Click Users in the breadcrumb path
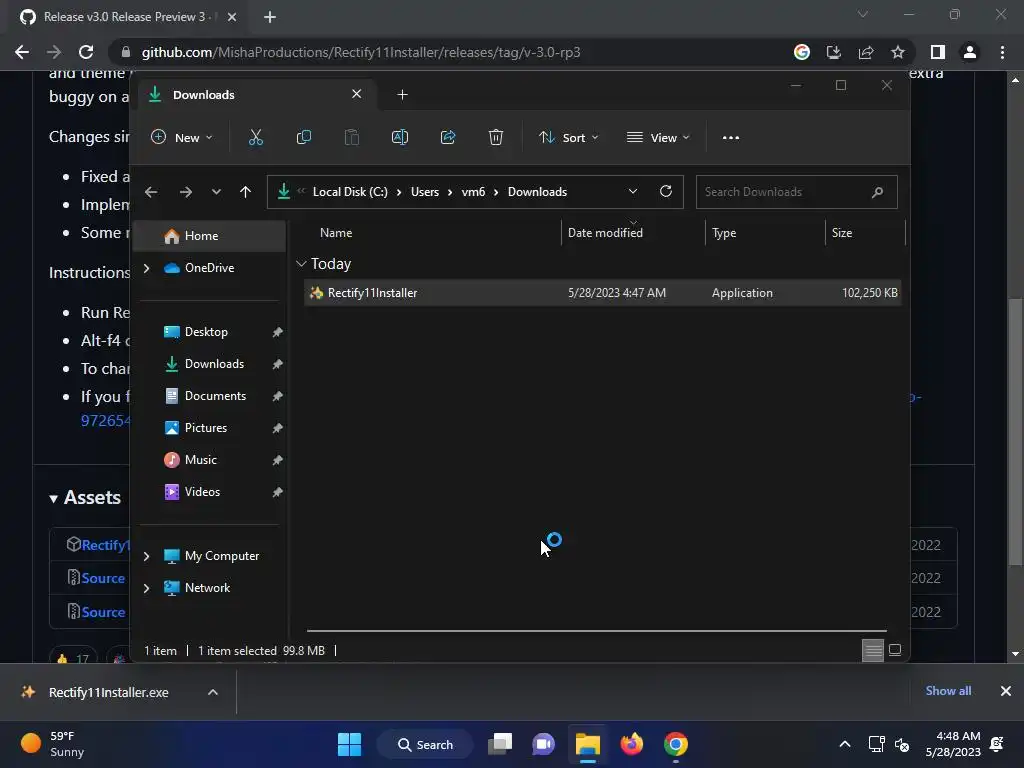This screenshot has width=1024, height=768. 424,192
